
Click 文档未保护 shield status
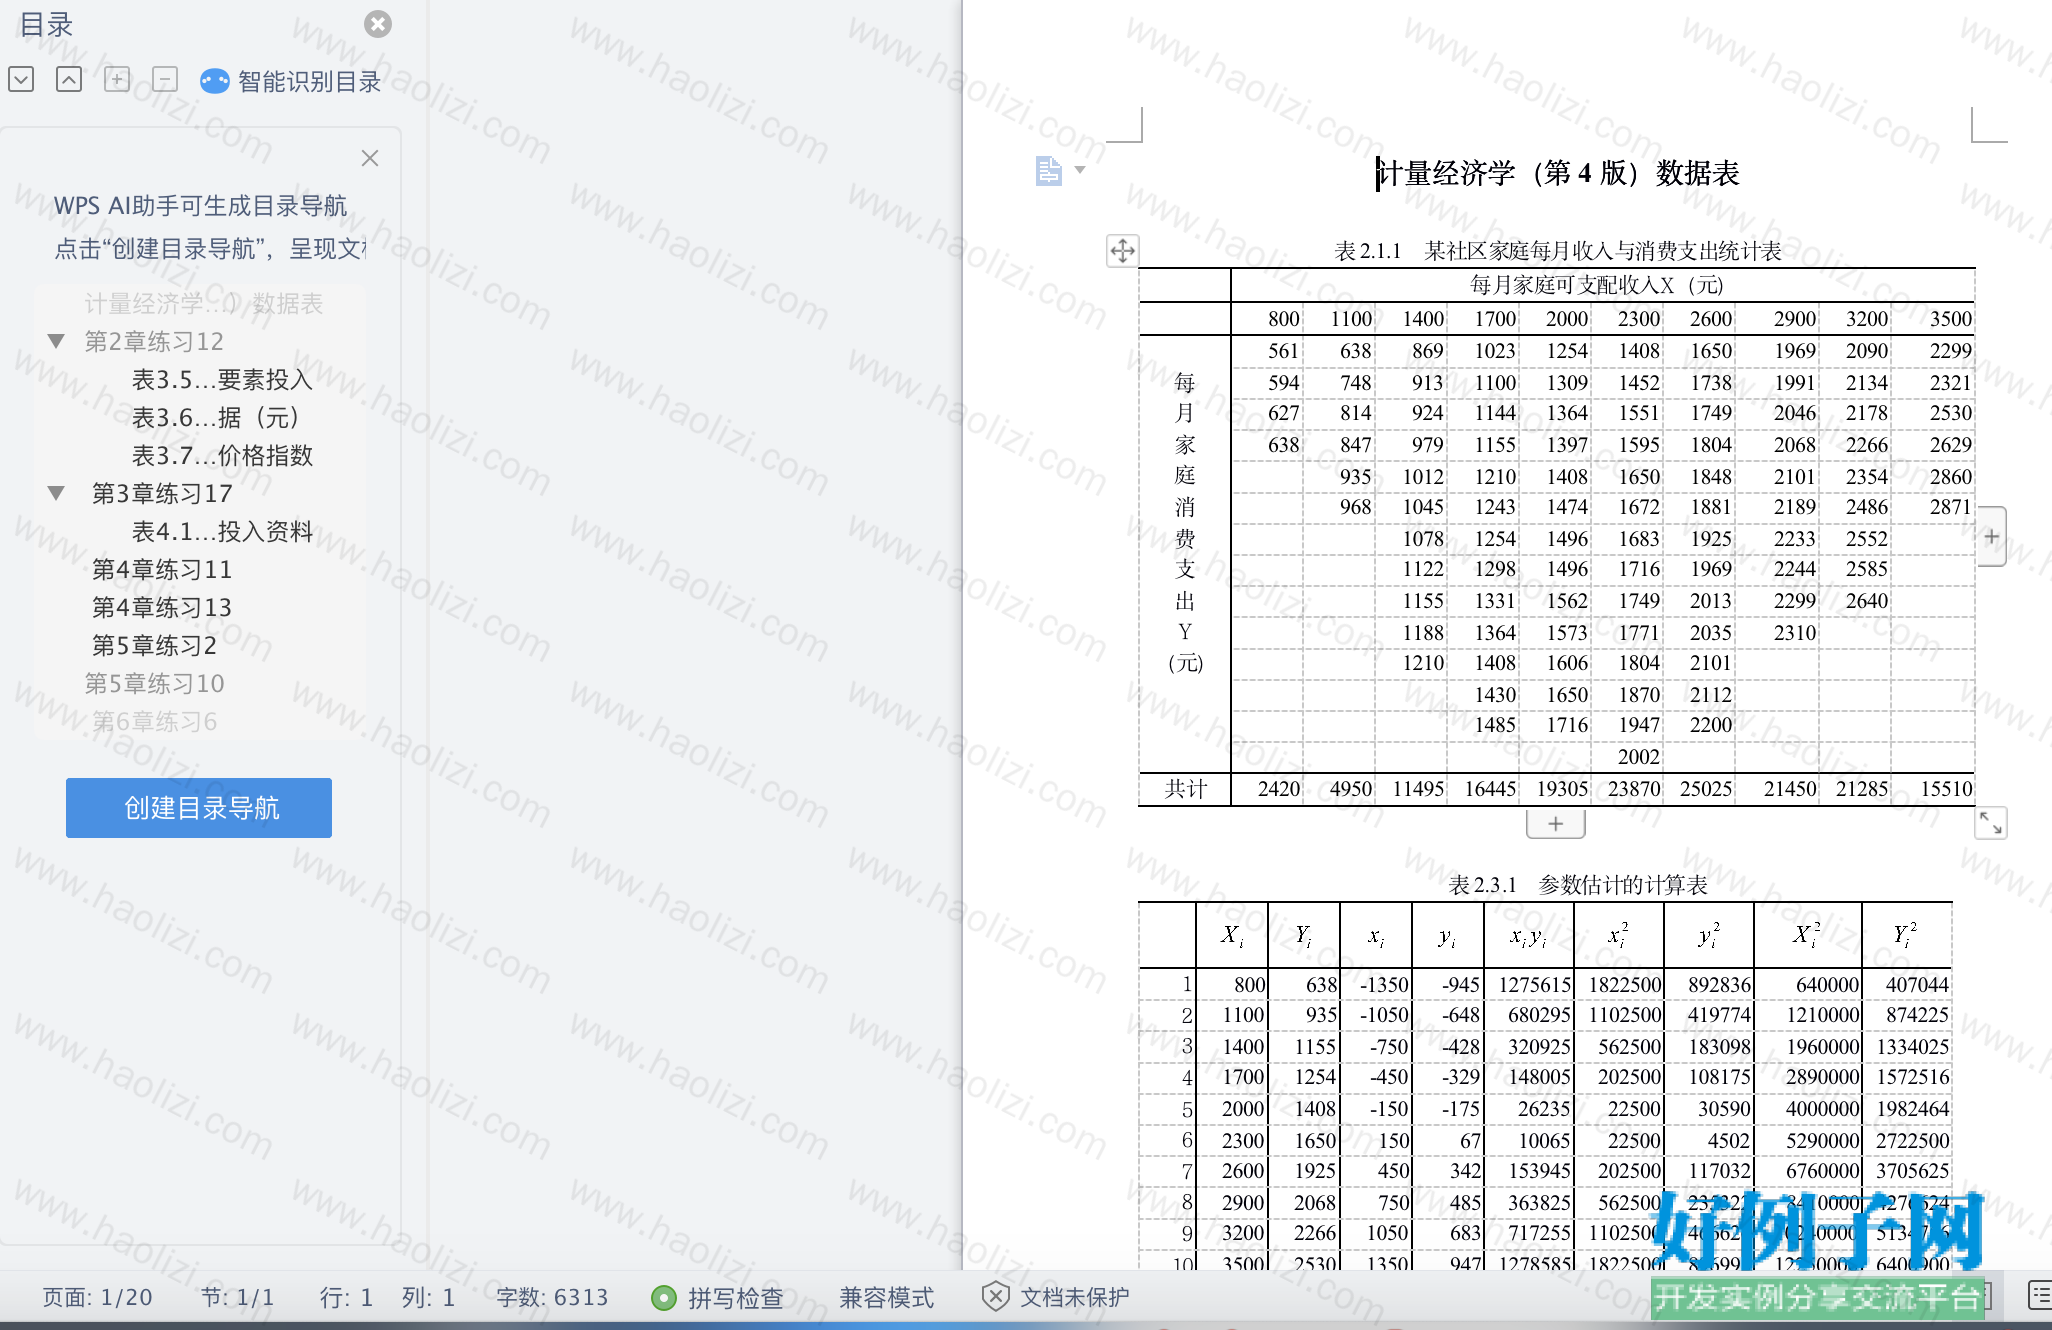point(1056,1298)
